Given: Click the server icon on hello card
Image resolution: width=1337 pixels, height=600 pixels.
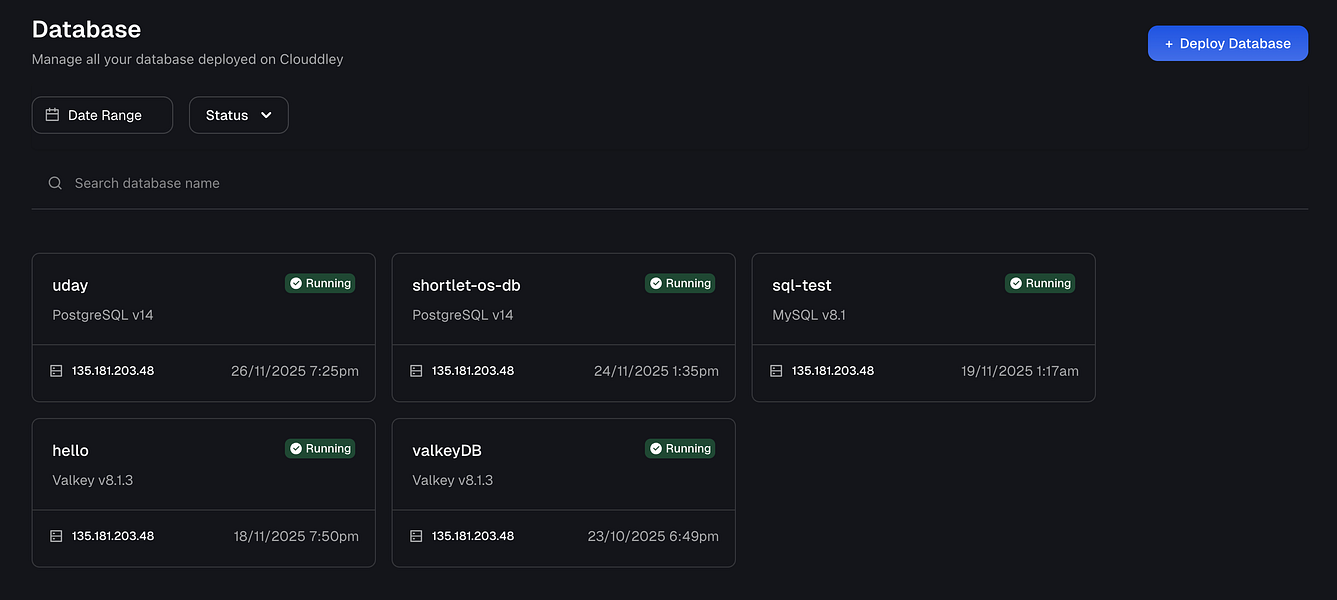Looking at the screenshot, I should tap(56, 536).
